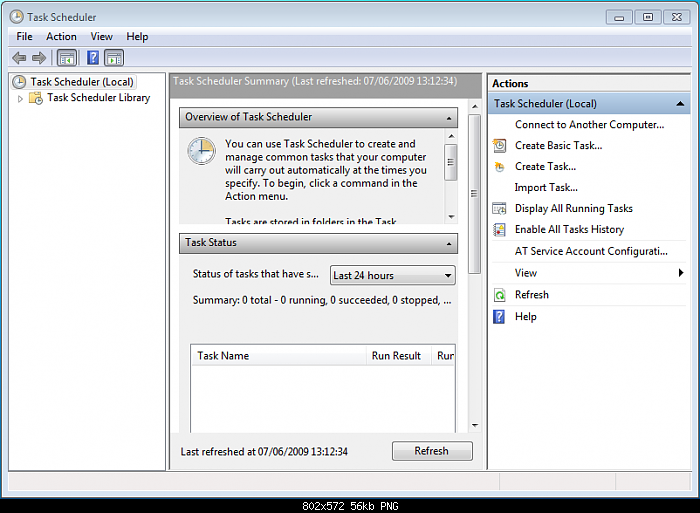Open the Last 24 hours dropdown
The width and height of the screenshot is (700, 513).
(x=393, y=275)
